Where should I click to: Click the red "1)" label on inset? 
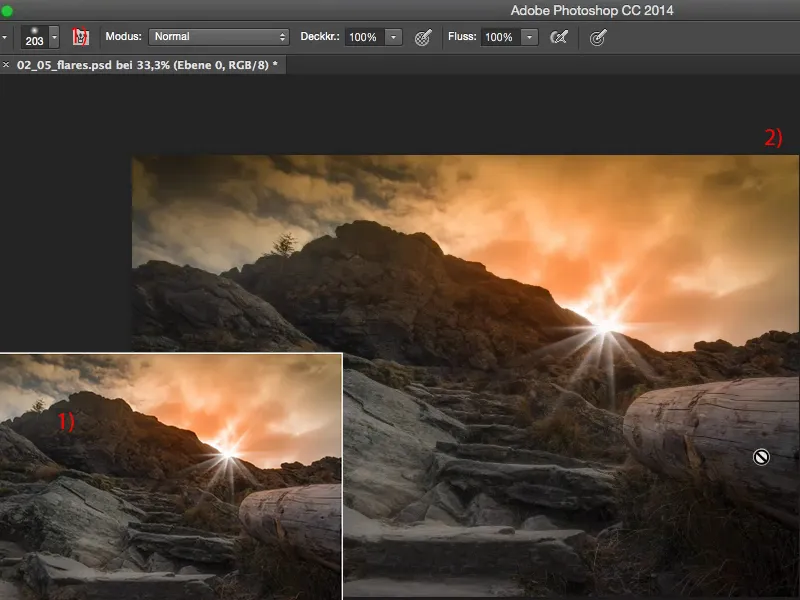65,422
